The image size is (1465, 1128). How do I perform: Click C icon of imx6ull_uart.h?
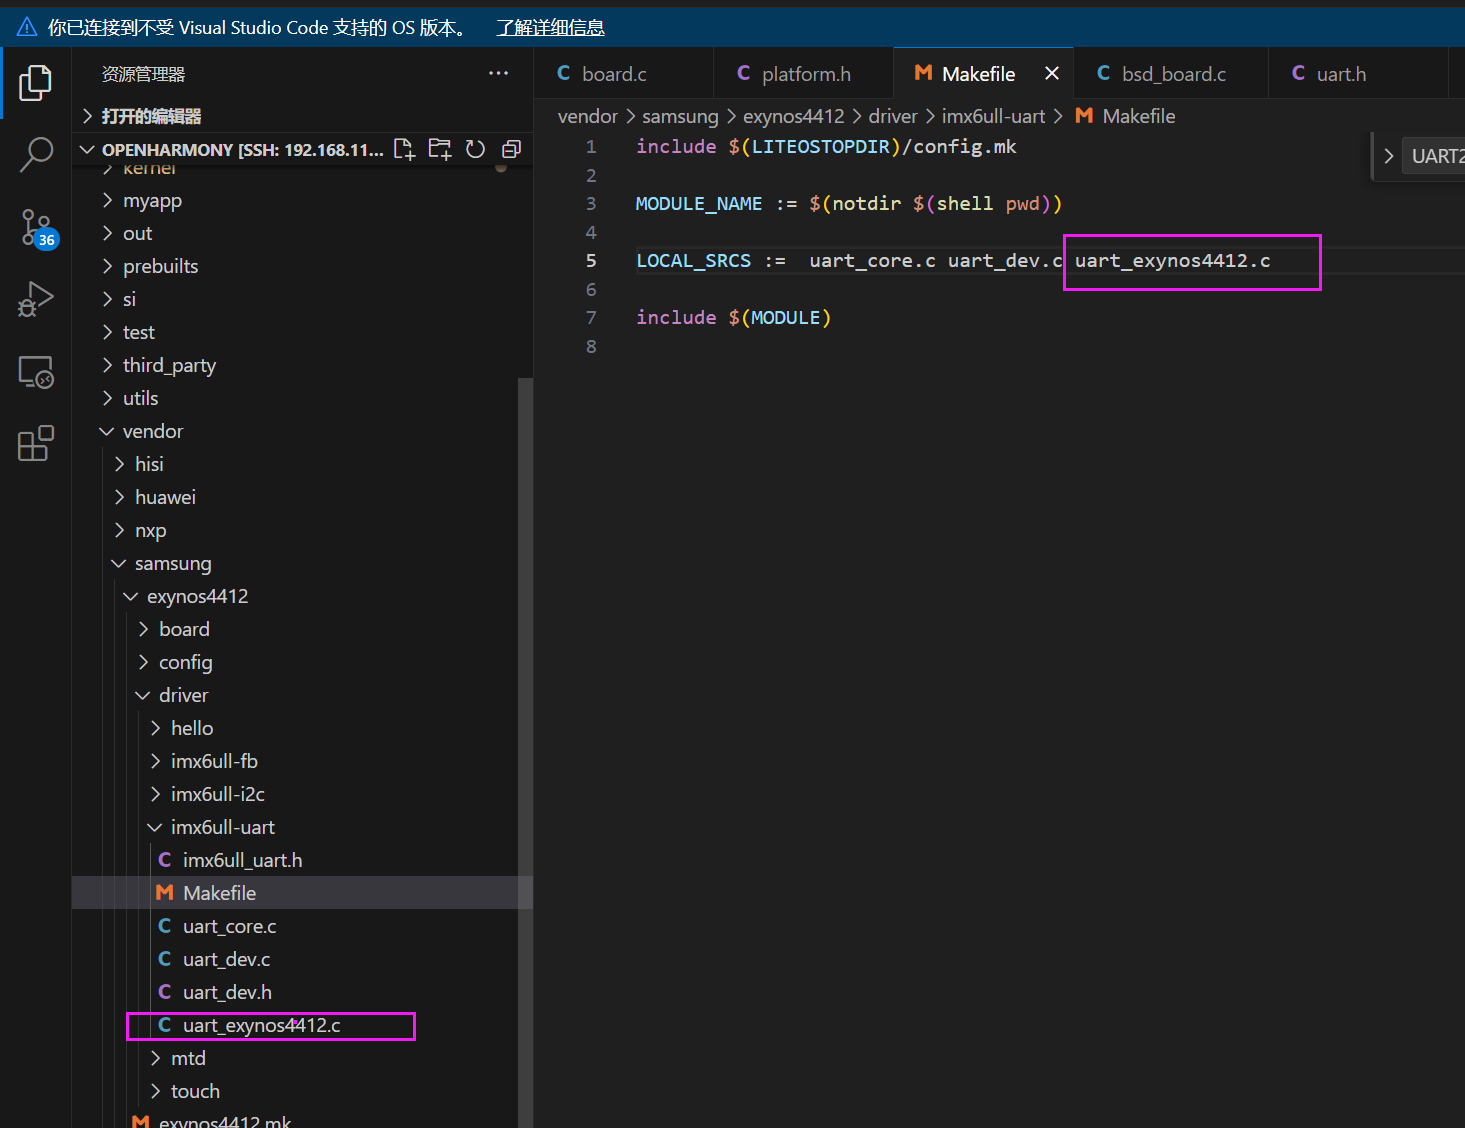click(165, 860)
